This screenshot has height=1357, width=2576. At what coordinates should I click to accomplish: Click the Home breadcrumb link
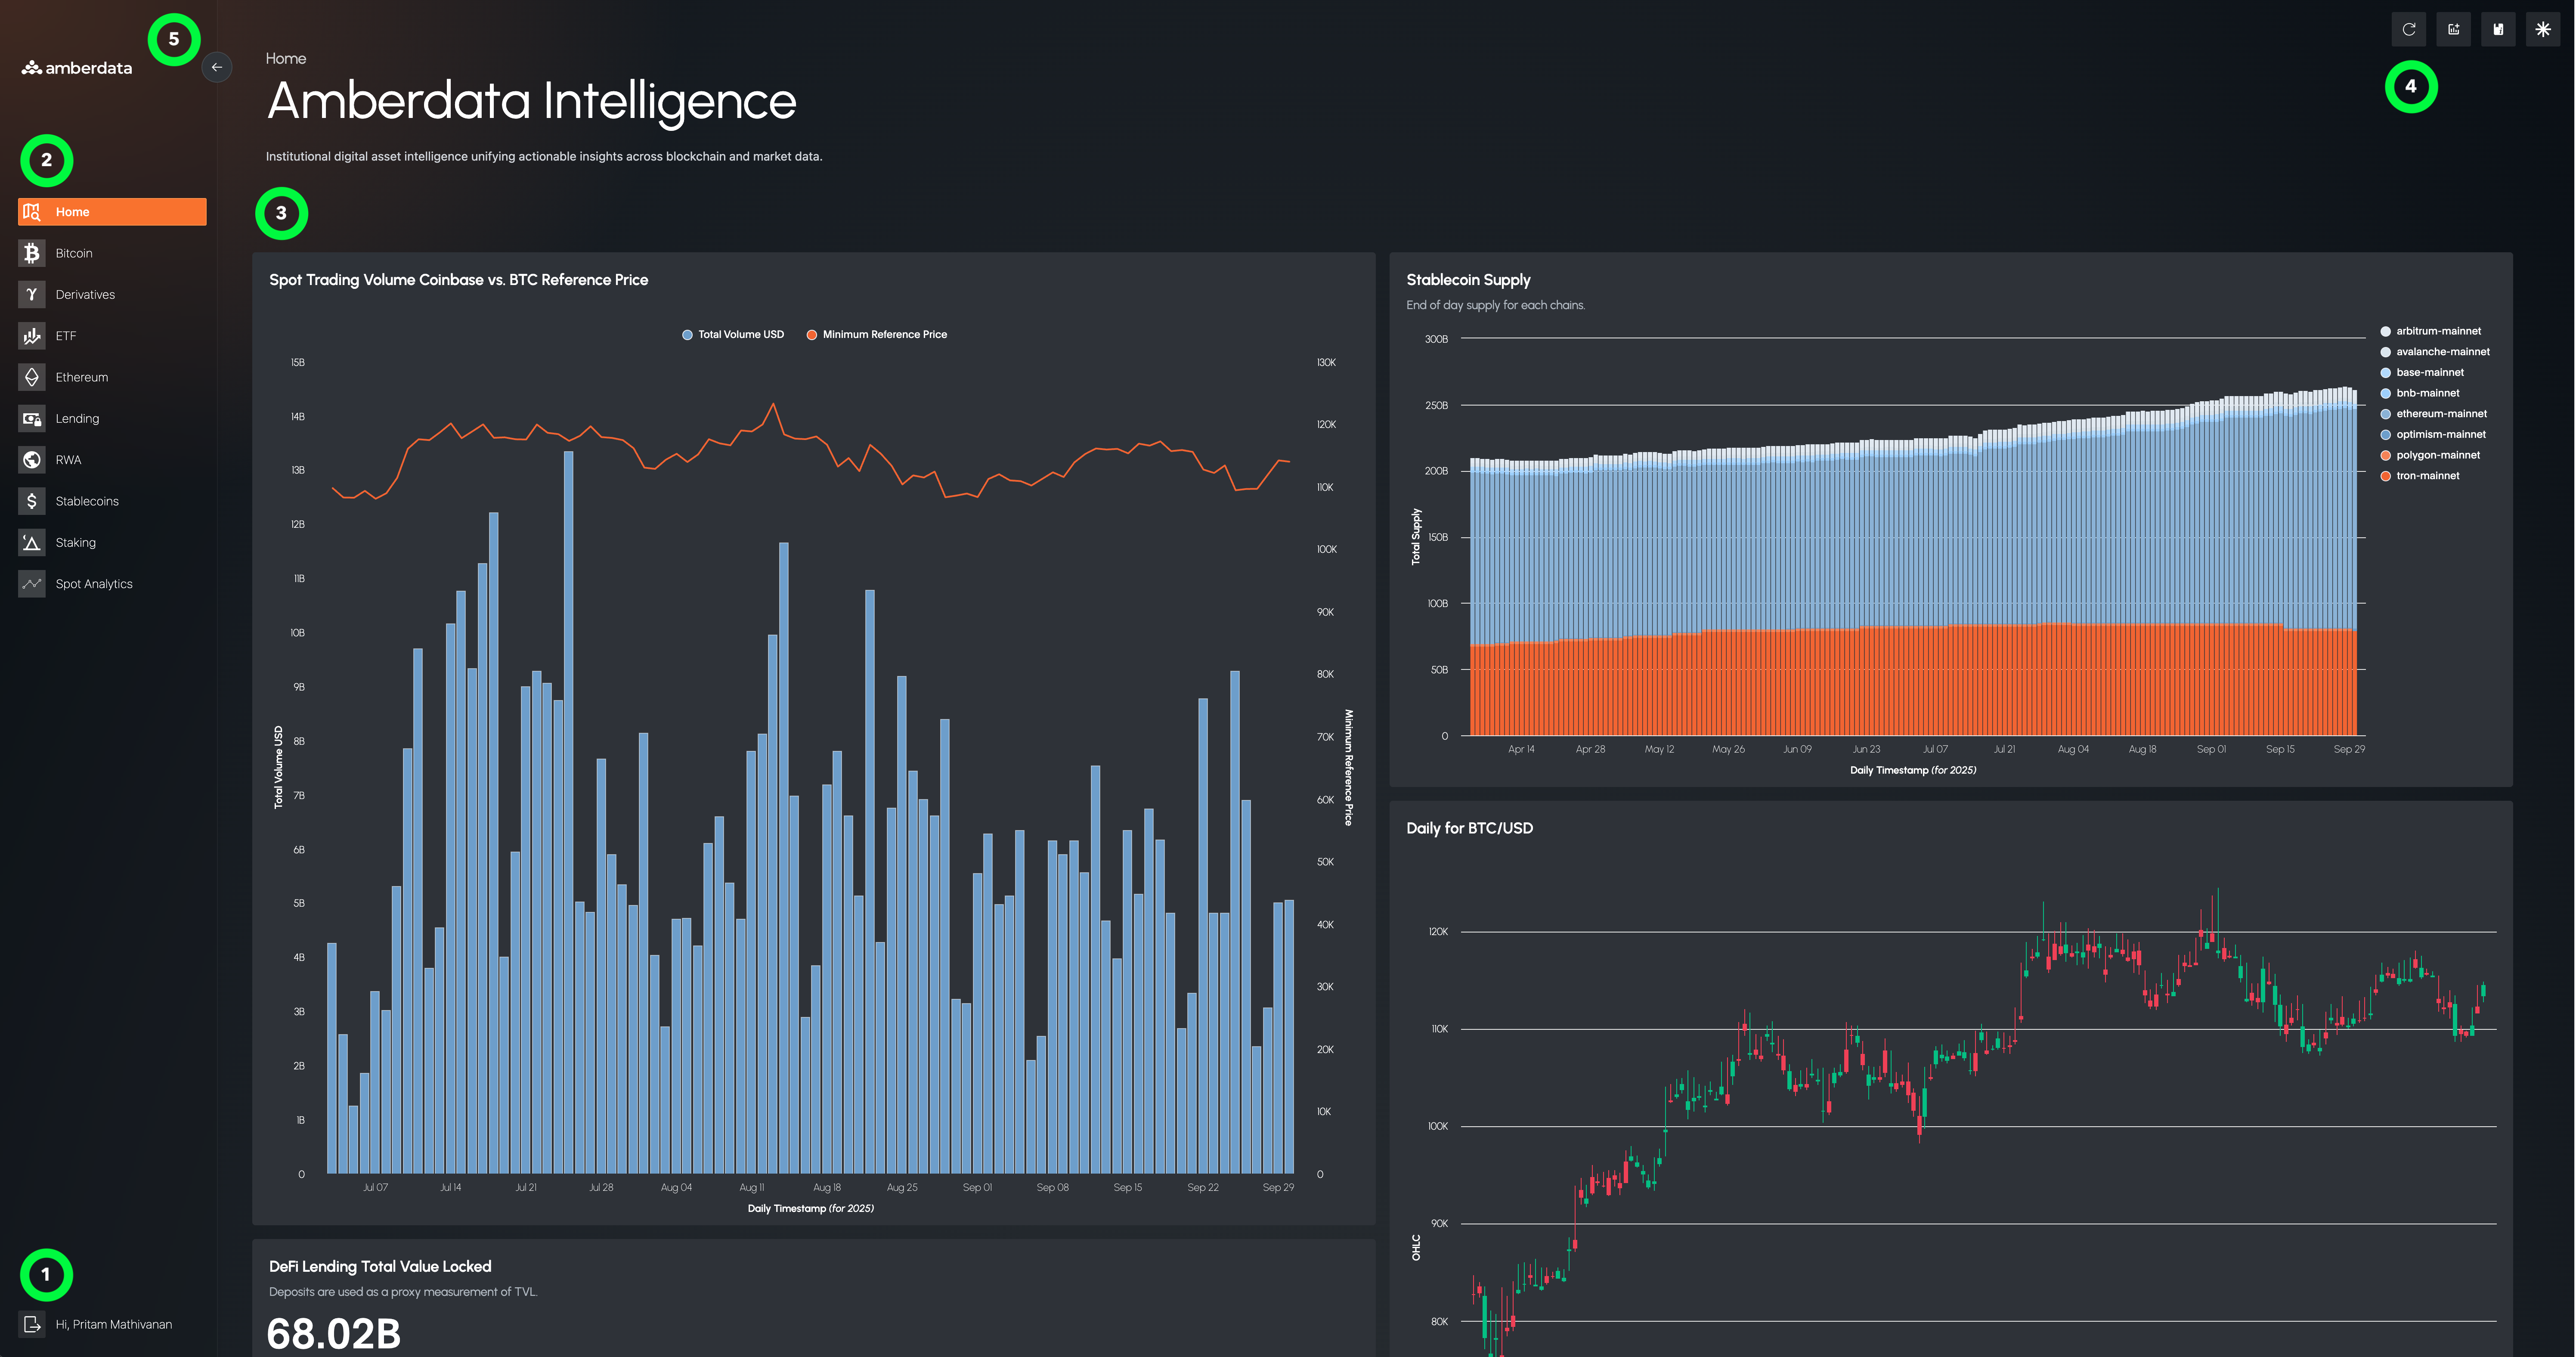point(285,59)
